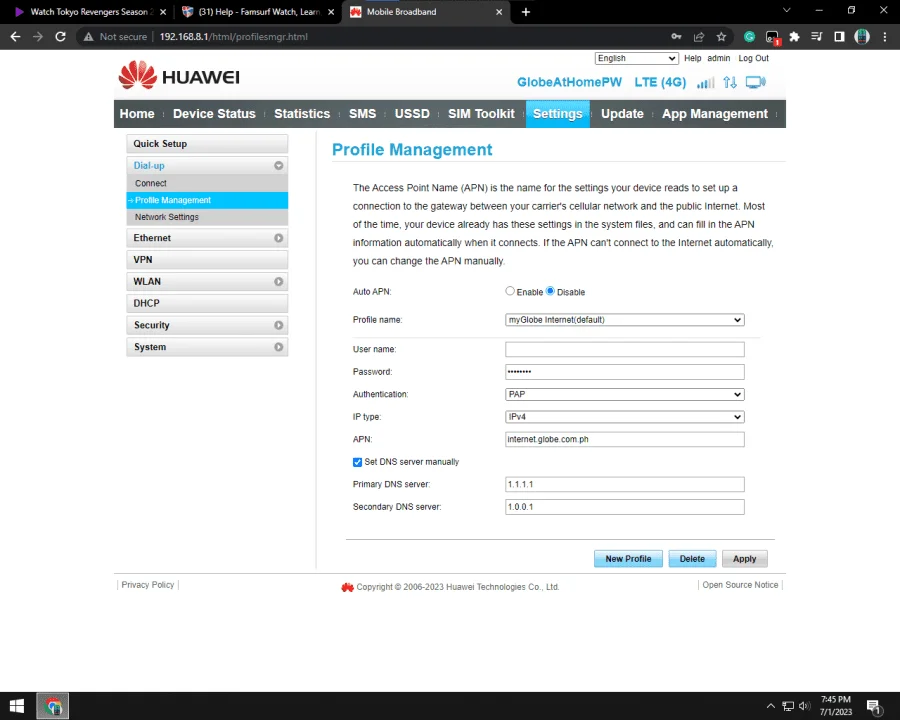Open the Chrome three-dot menu
The width and height of the screenshot is (900, 720).
point(885,37)
